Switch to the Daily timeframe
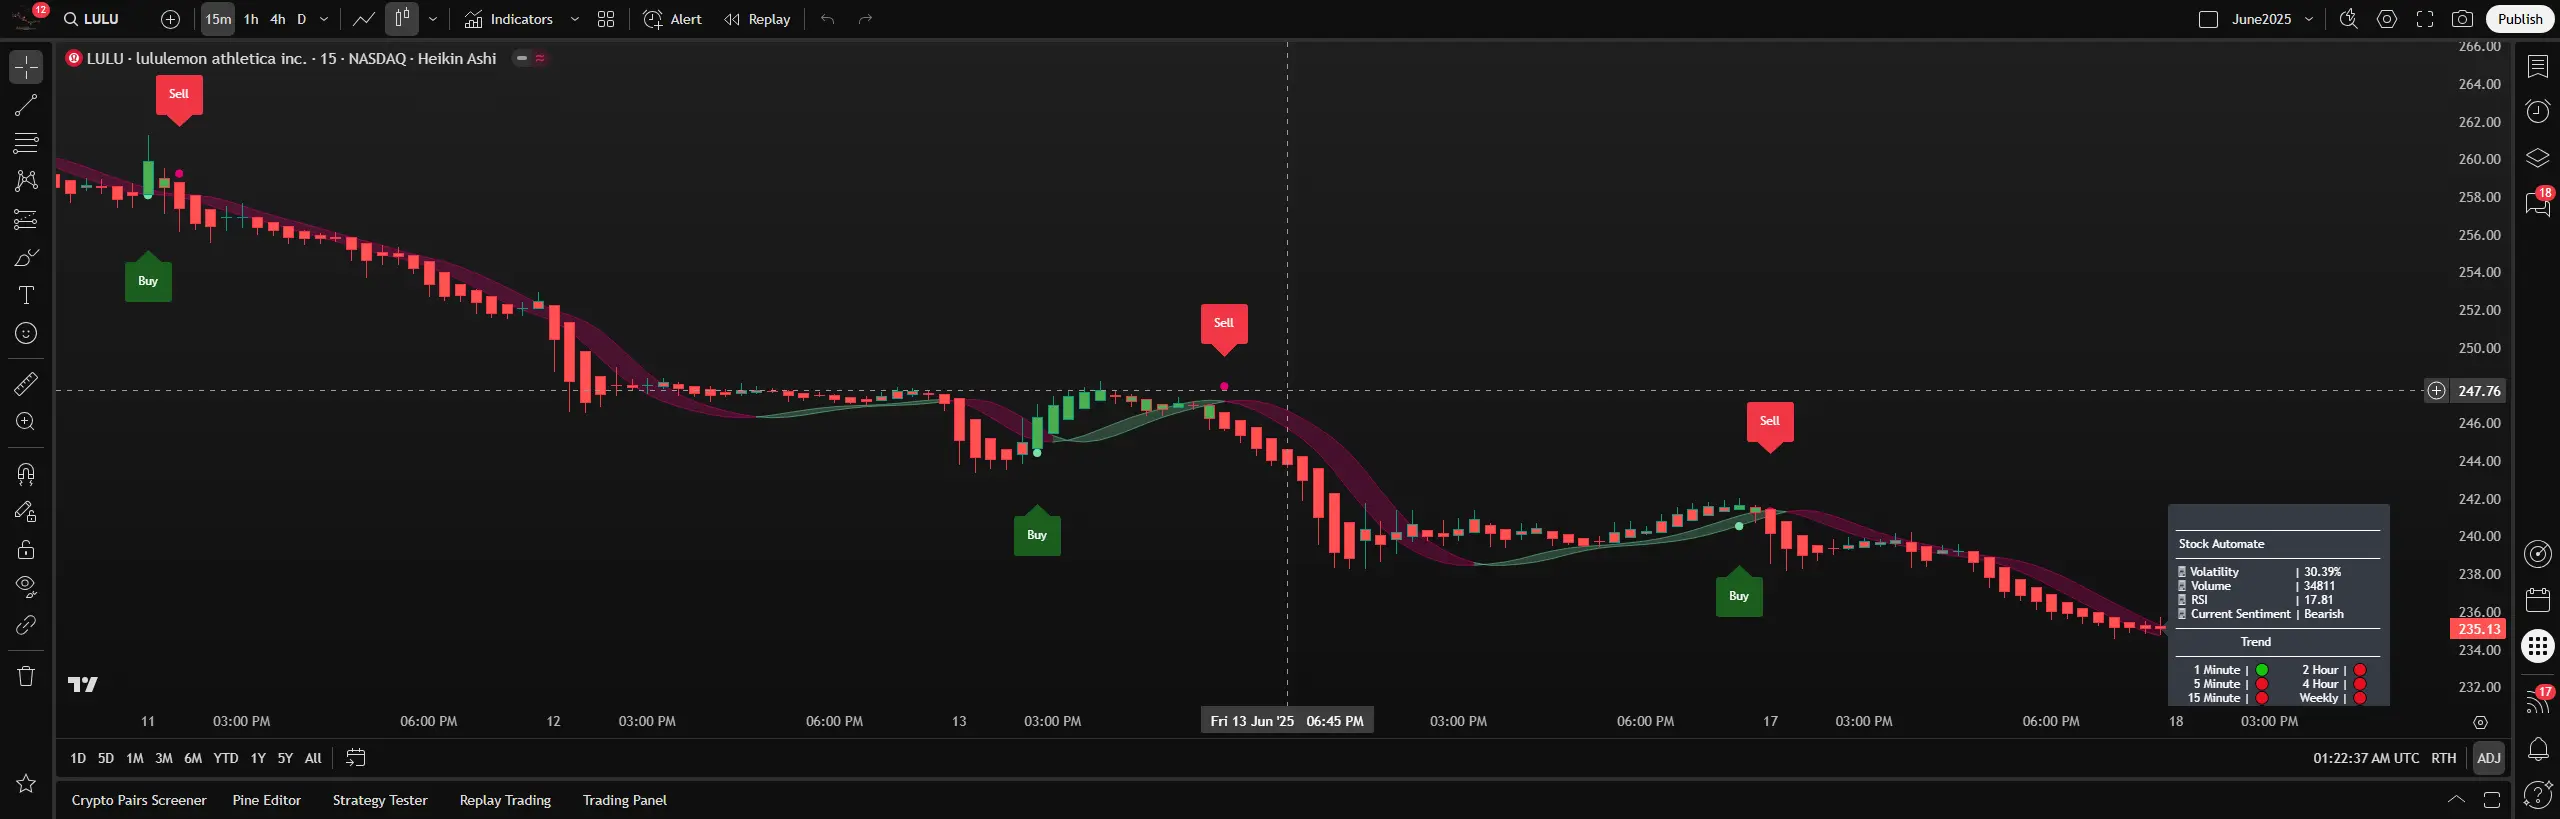The height and width of the screenshot is (819, 2560). tap(301, 19)
